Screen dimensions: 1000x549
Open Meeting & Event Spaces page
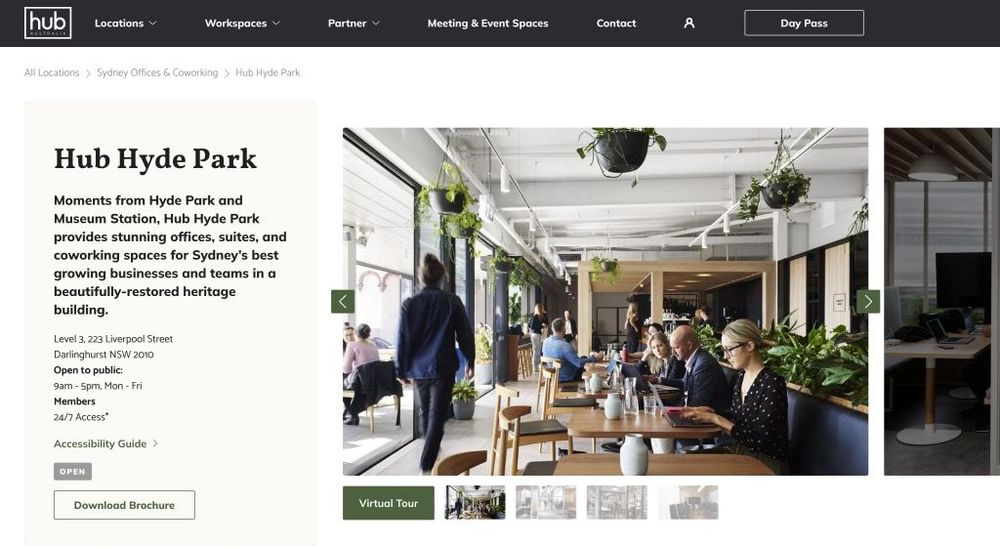(488, 23)
